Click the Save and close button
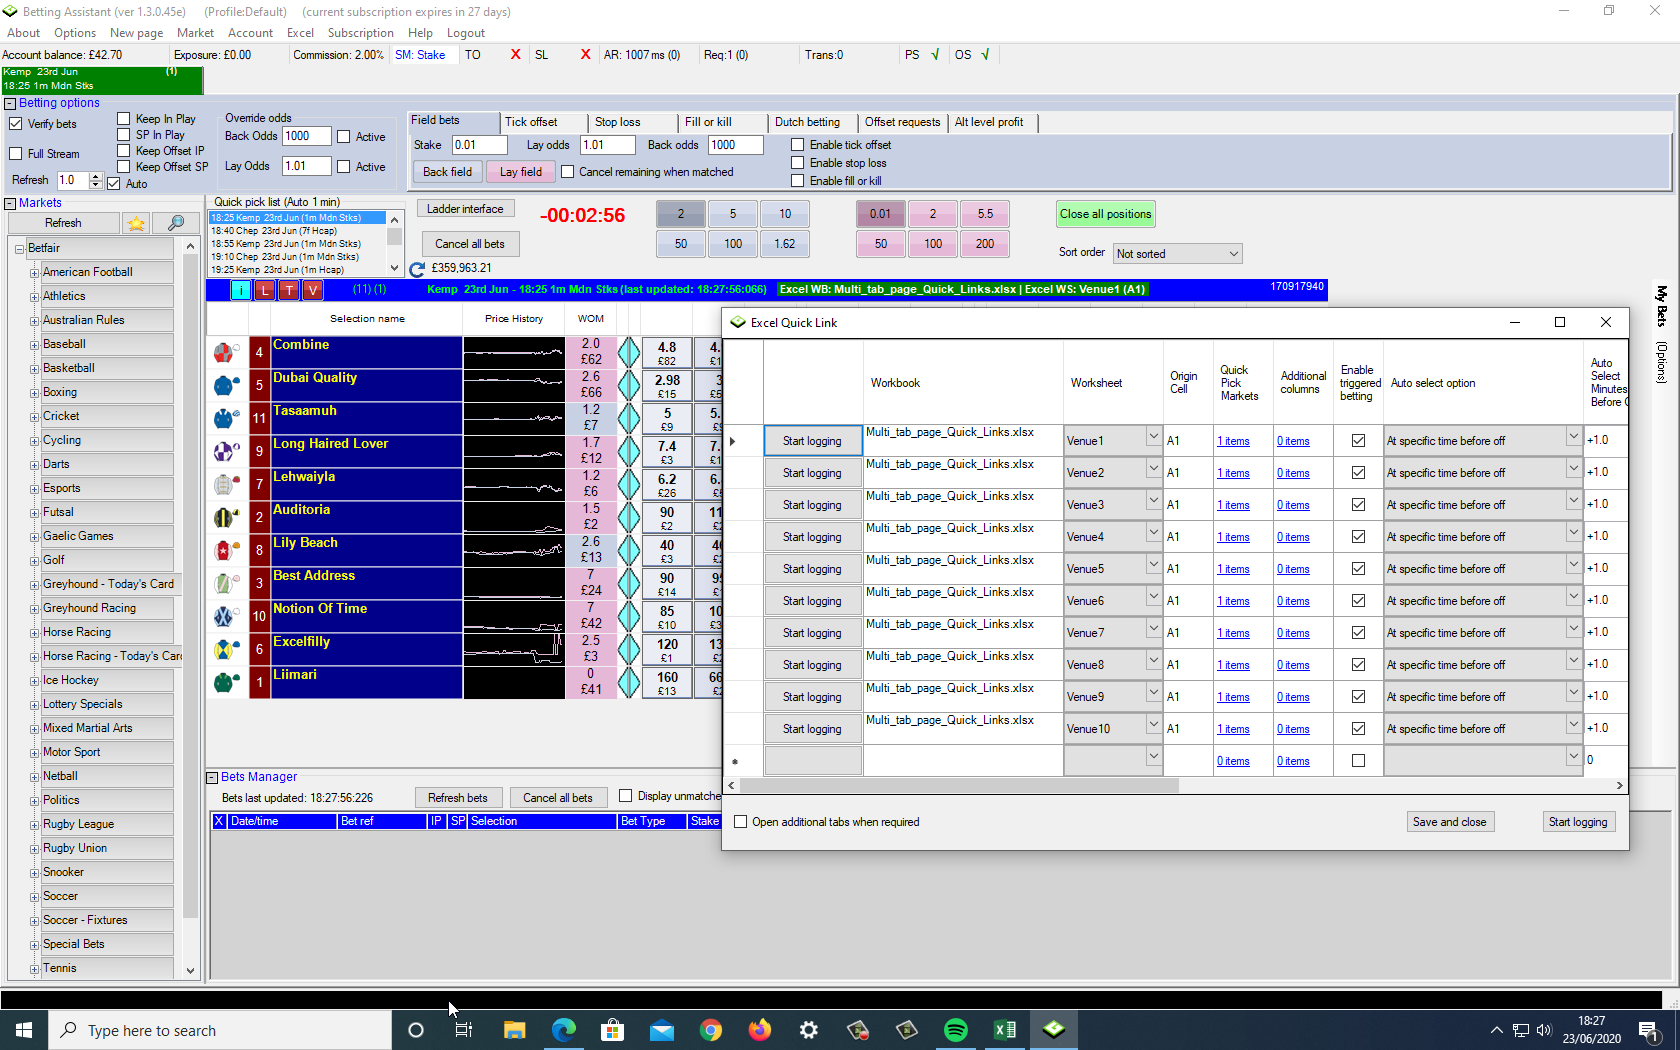The image size is (1680, 1050). (1449, 822)
